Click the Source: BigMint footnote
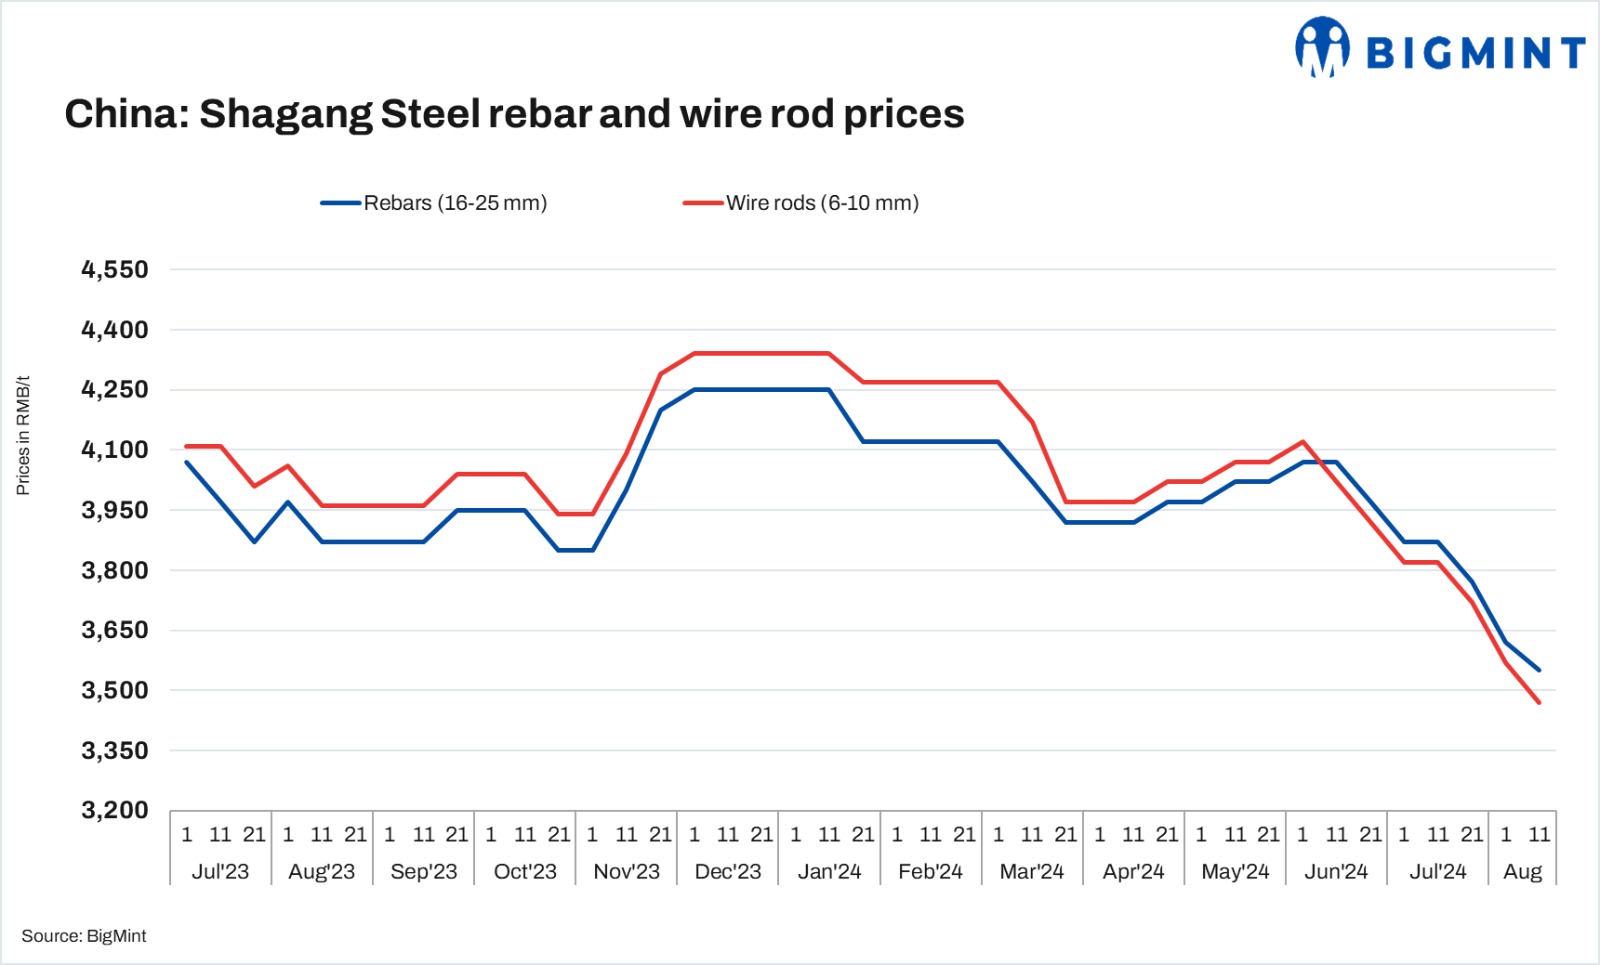This screenshot has width=1600, height=965. tap(84, 936)
